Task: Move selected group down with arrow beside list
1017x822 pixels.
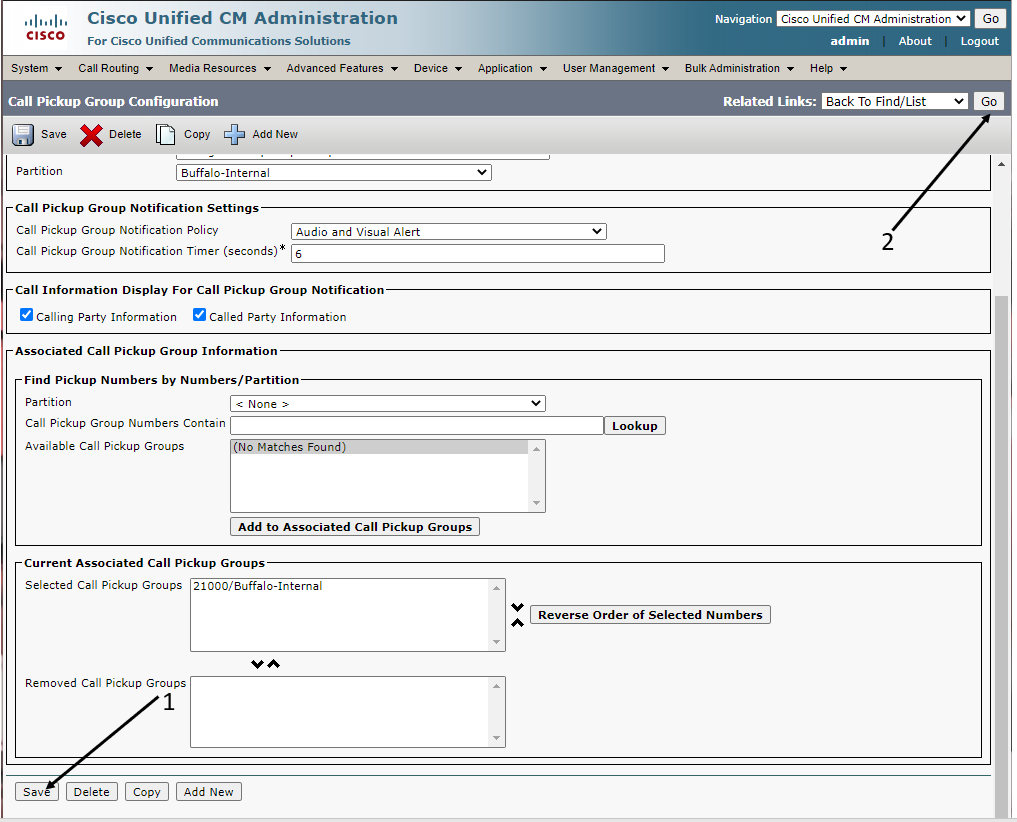Action: click(517, 607)
